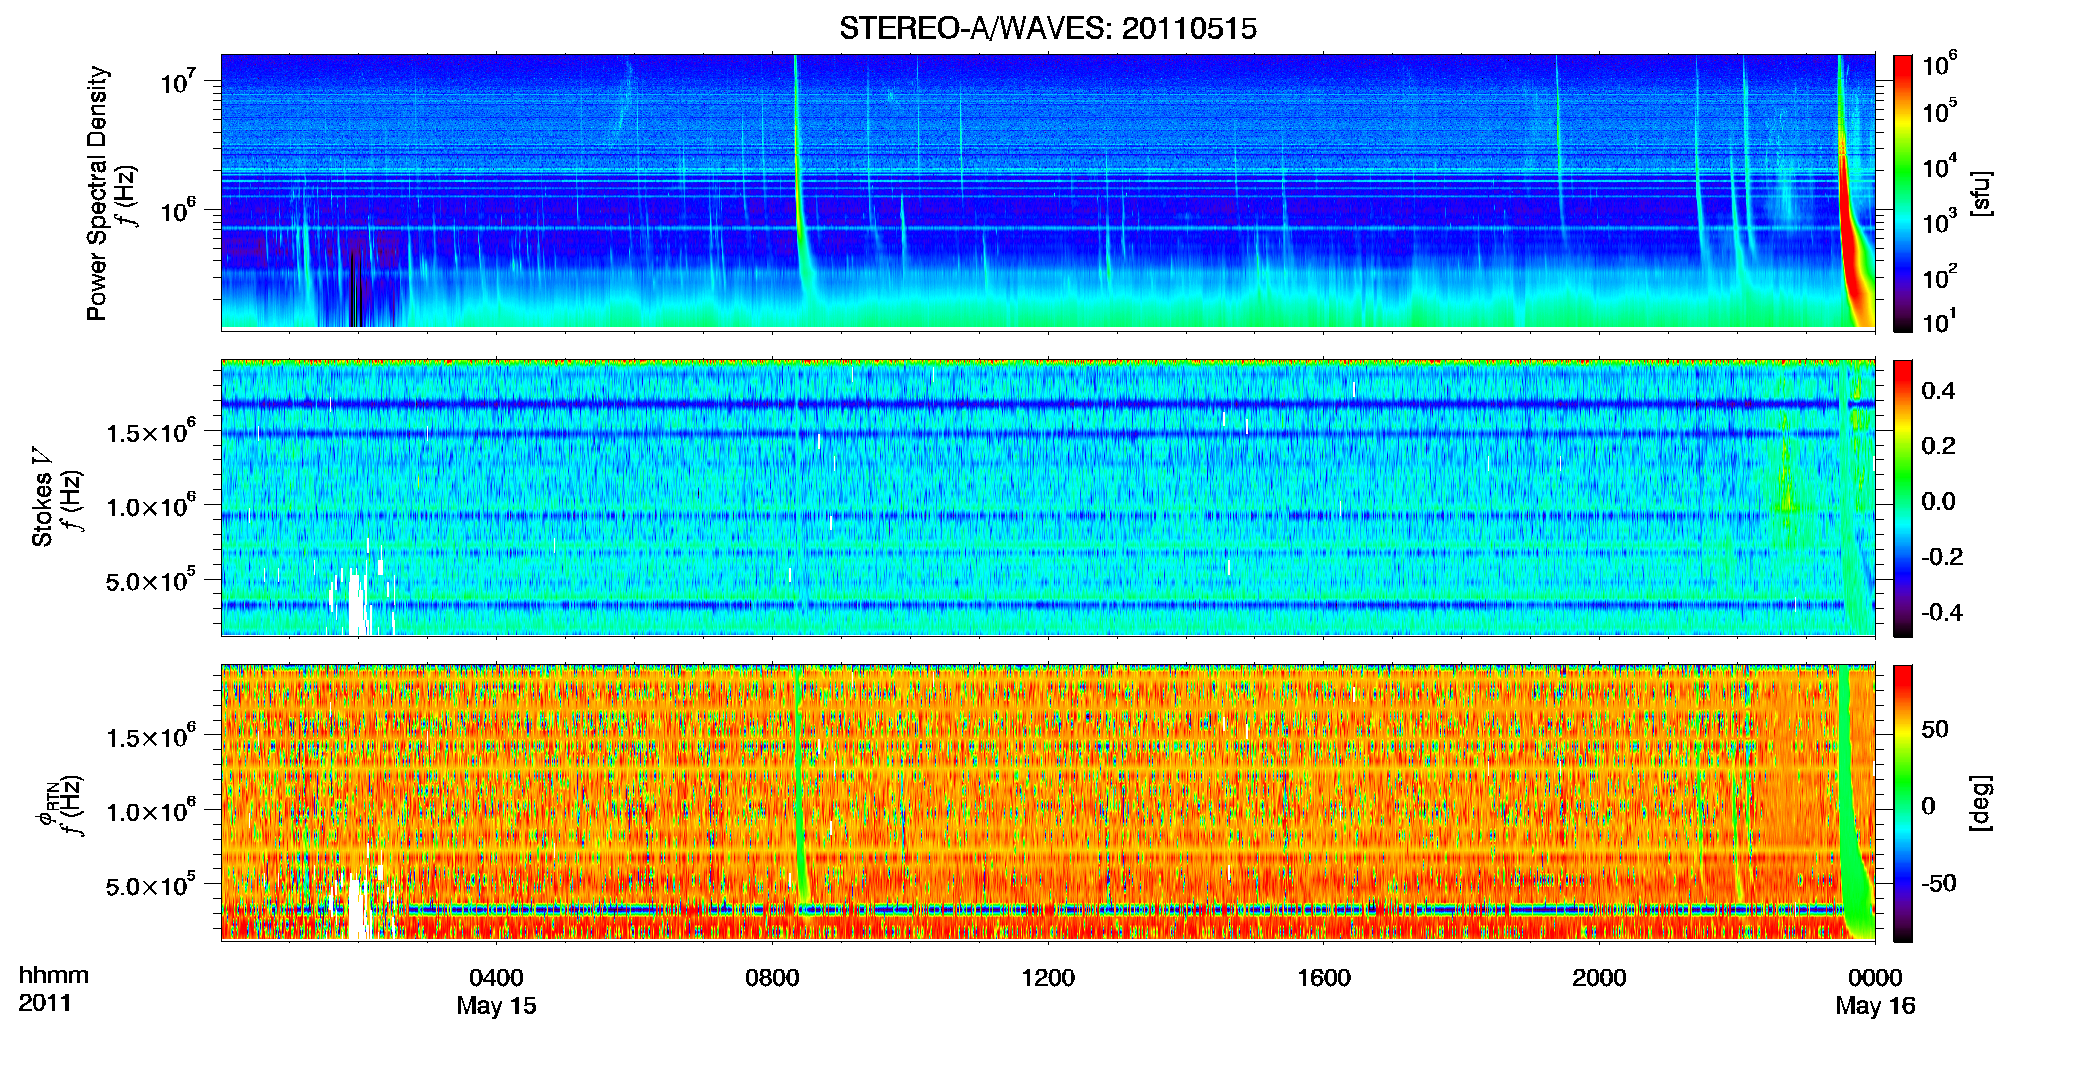Click the 10^1 label on sfu colorbar
2096x1080 pixels.
click(1940, 322)
